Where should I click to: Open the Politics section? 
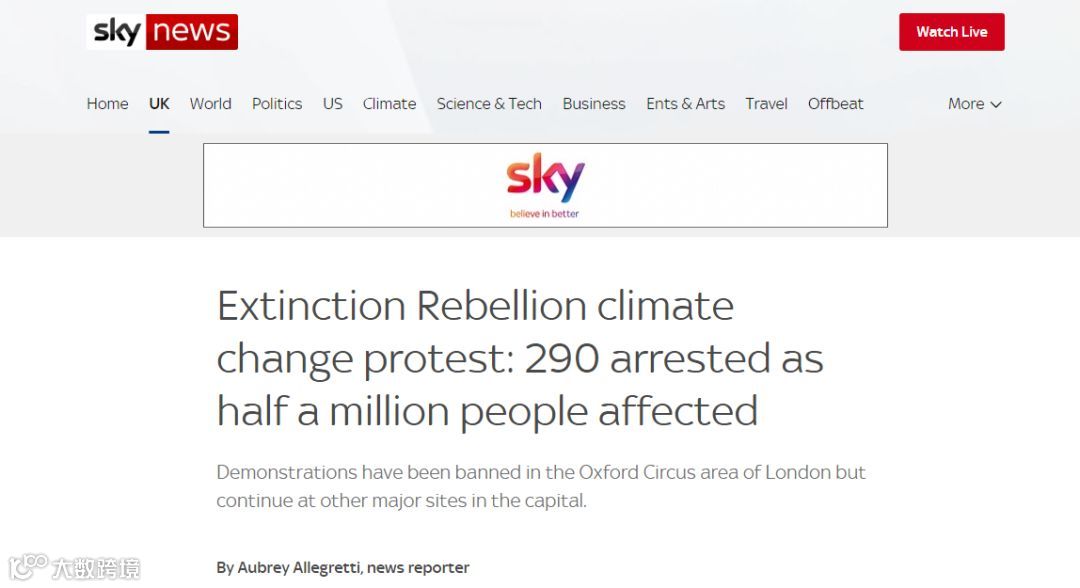click(x=277, y=104)
